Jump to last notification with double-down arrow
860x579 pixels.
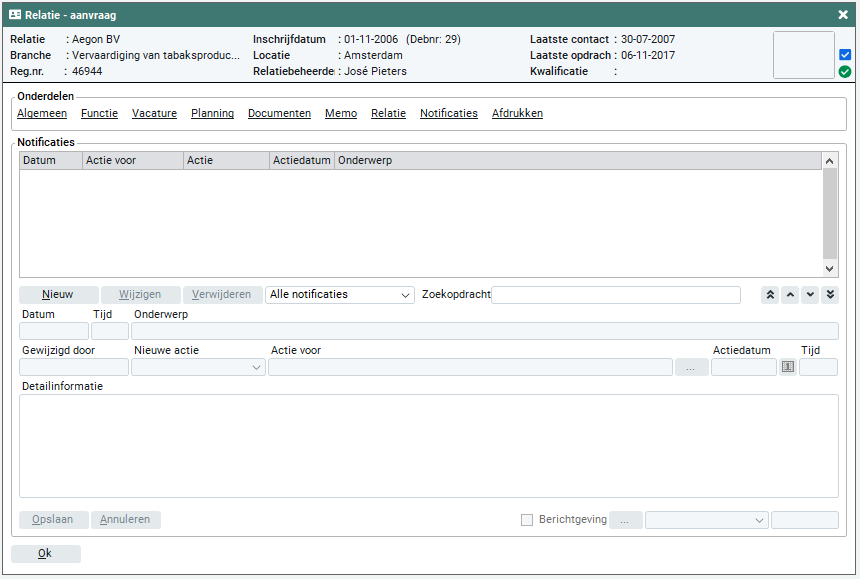830,295
